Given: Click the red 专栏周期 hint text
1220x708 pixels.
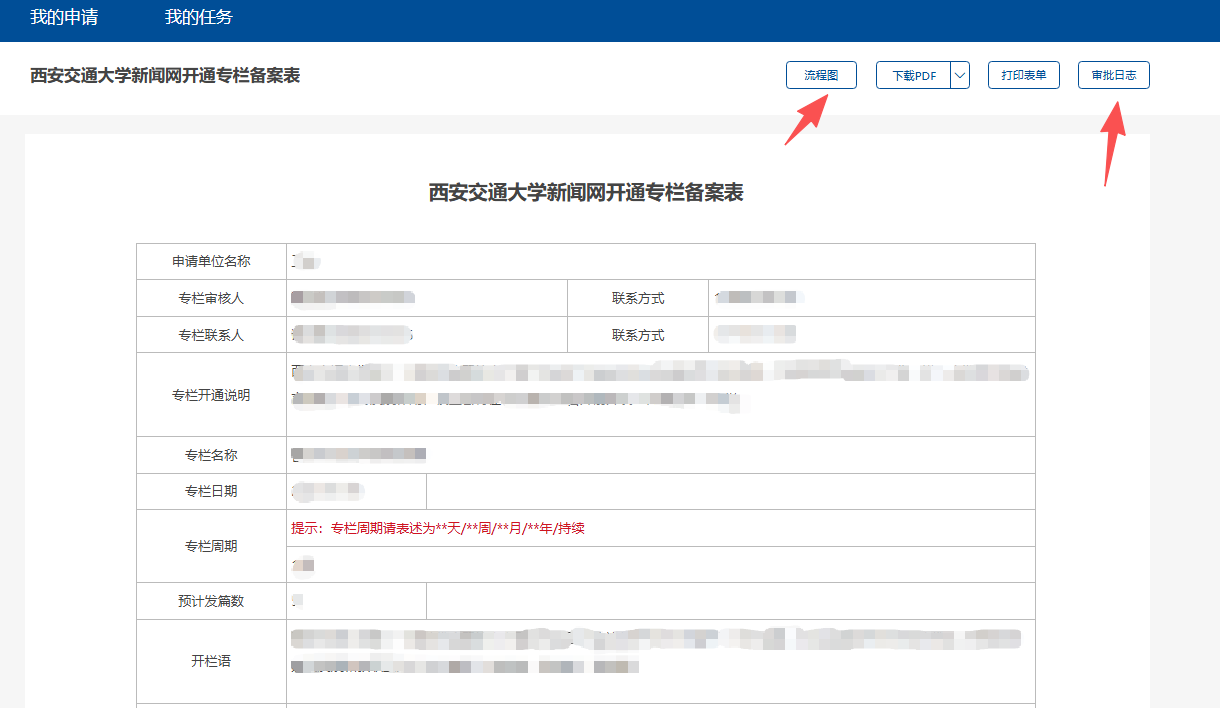Looking at the screenshot, I should [x=438, y=528].
